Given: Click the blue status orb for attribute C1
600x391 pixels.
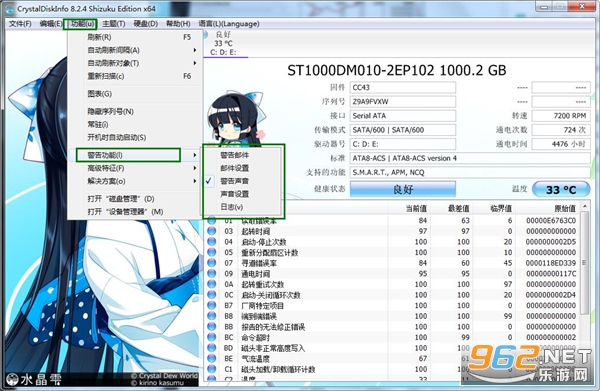Looking at the screenshot, I should (x=212, y=369).
